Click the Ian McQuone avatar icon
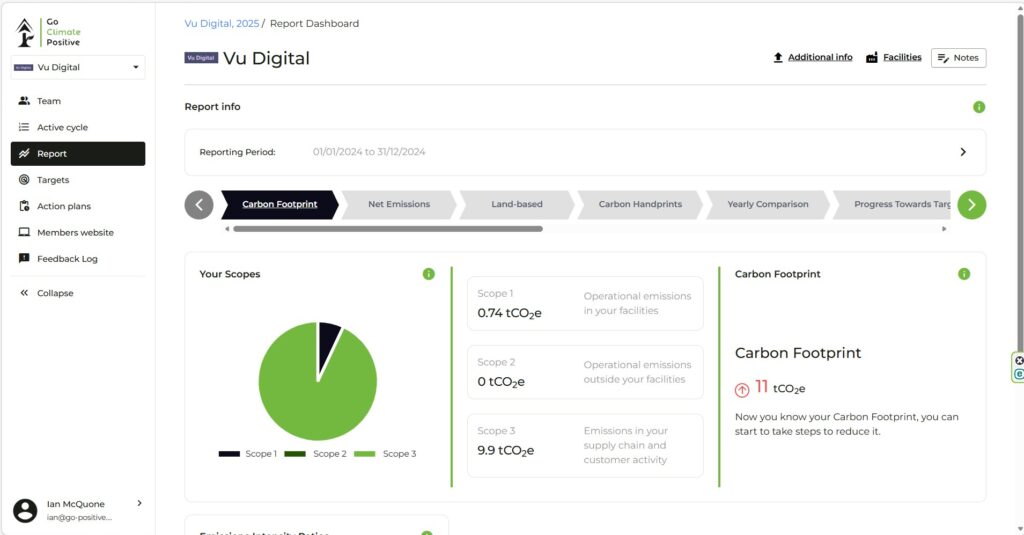 coord(25,510)
